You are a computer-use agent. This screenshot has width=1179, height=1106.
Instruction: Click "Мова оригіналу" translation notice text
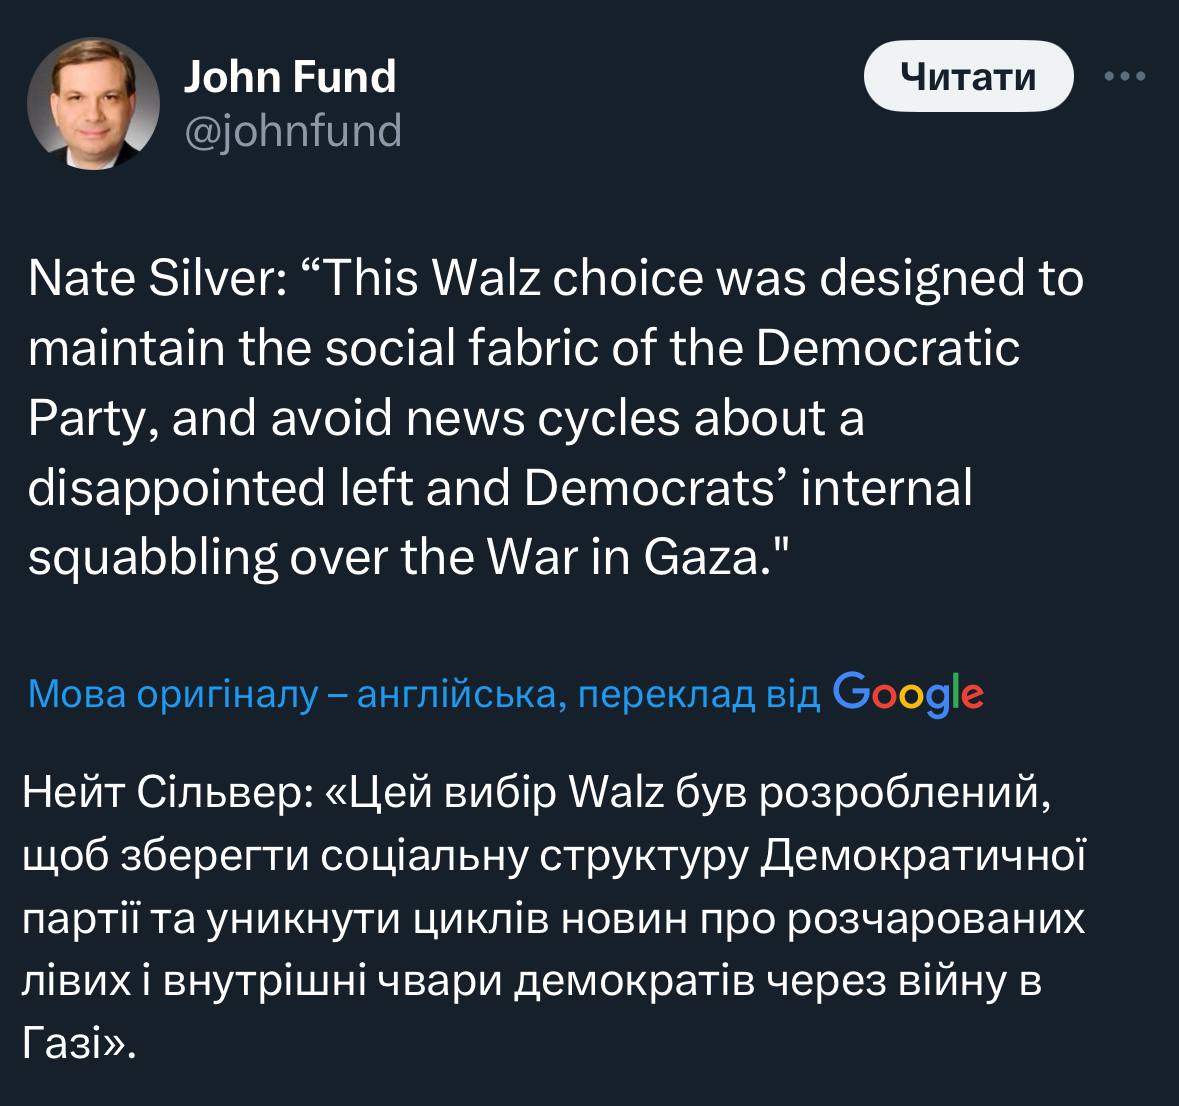[172, 694]
